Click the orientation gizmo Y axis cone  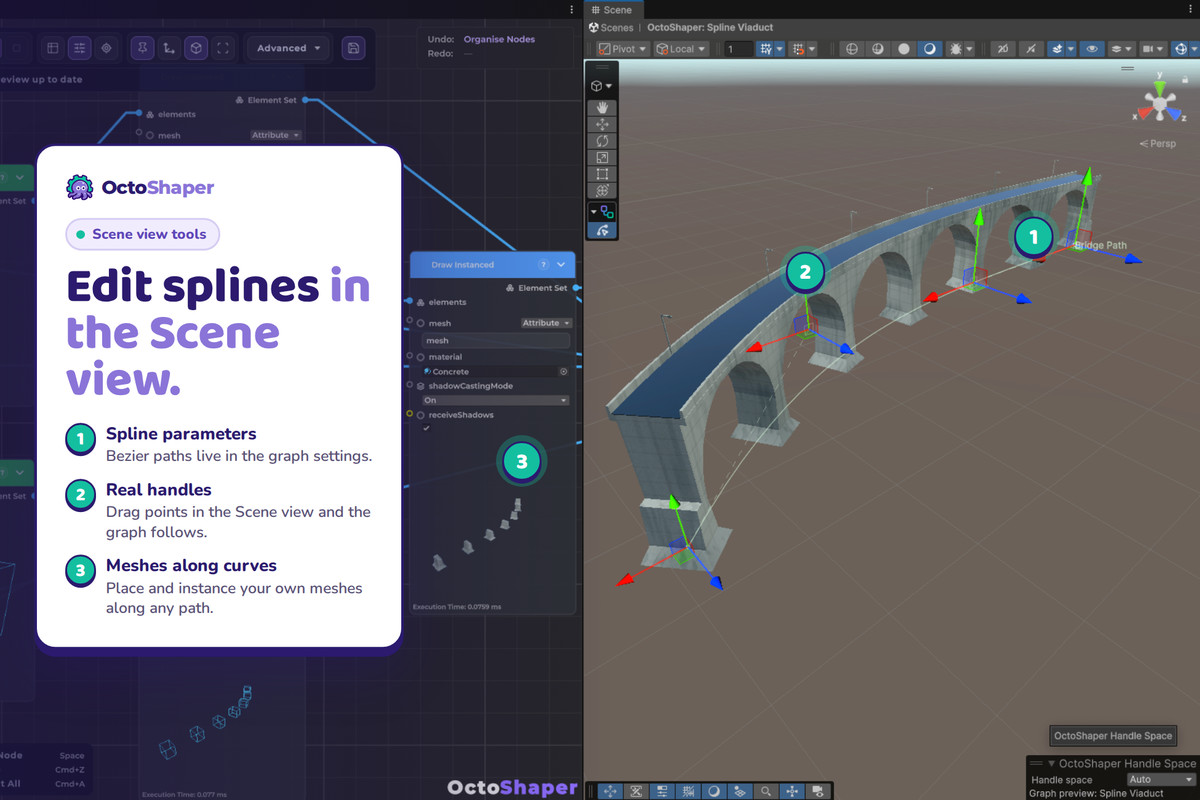point(1160,89)
